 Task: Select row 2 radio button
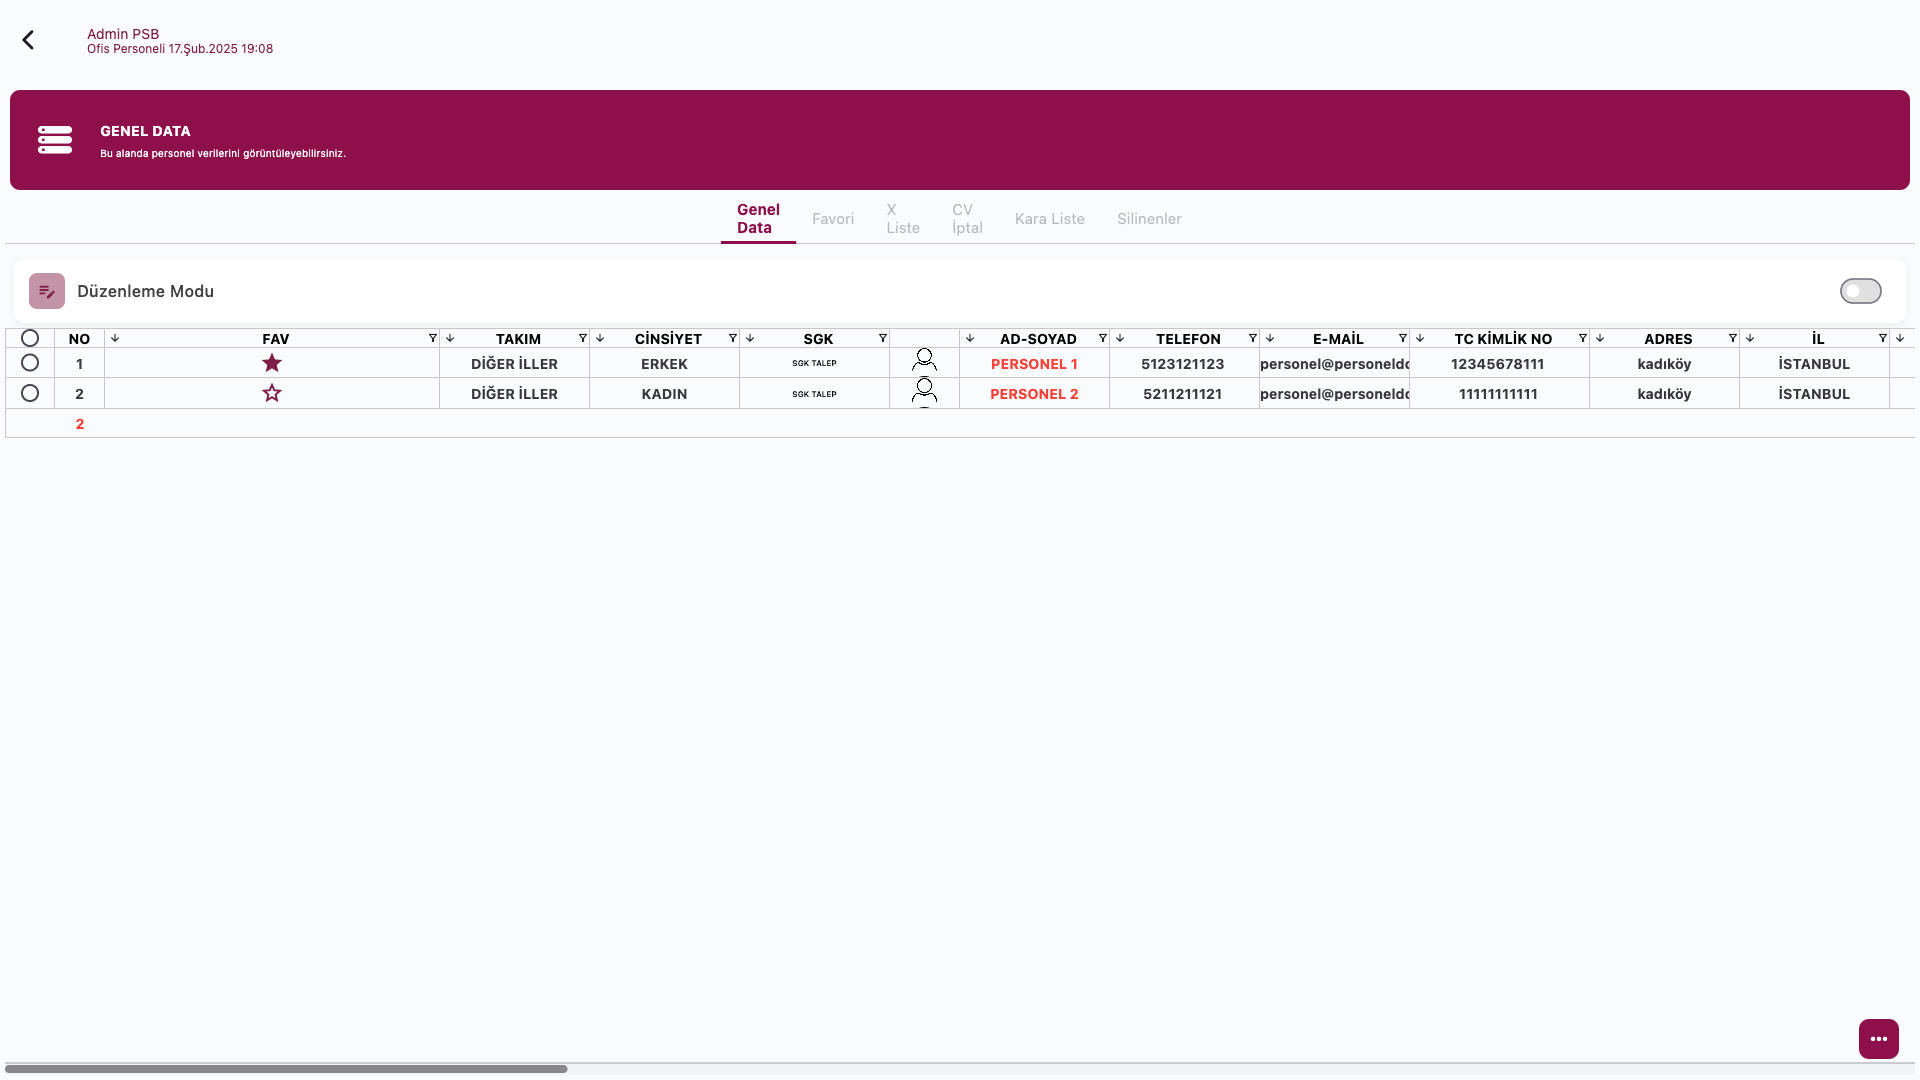[30, 393]
